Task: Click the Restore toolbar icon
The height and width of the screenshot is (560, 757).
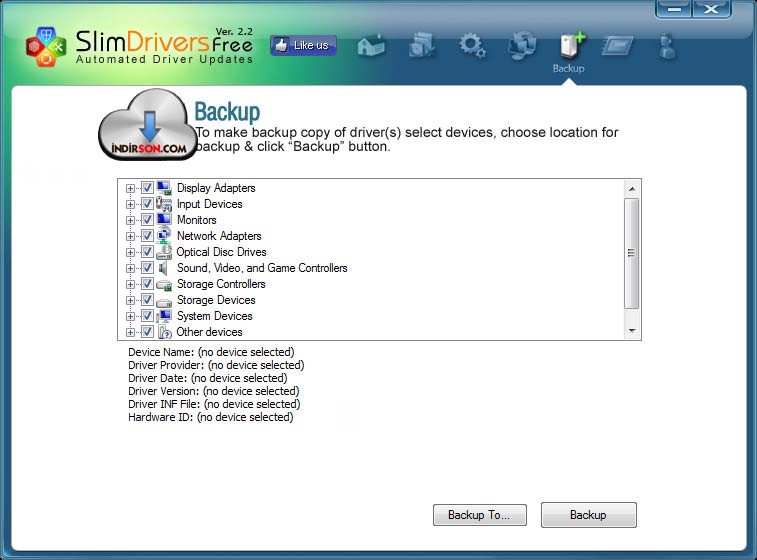Action: (617, 46)
